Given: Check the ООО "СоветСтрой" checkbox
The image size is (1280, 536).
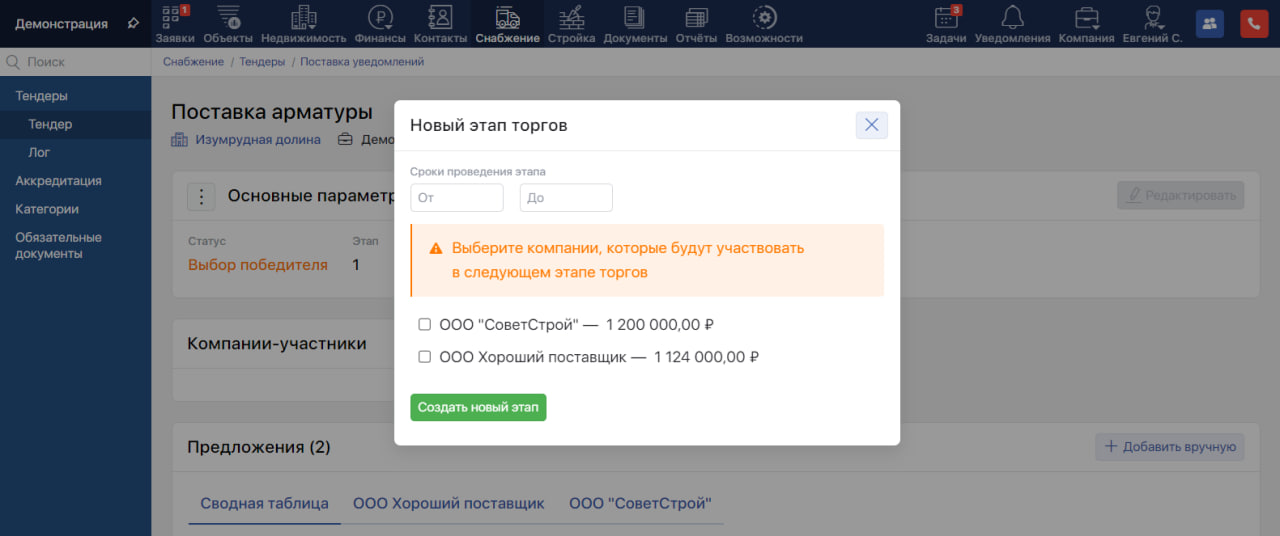Looking at the screenshot, I should coord(424,325).
